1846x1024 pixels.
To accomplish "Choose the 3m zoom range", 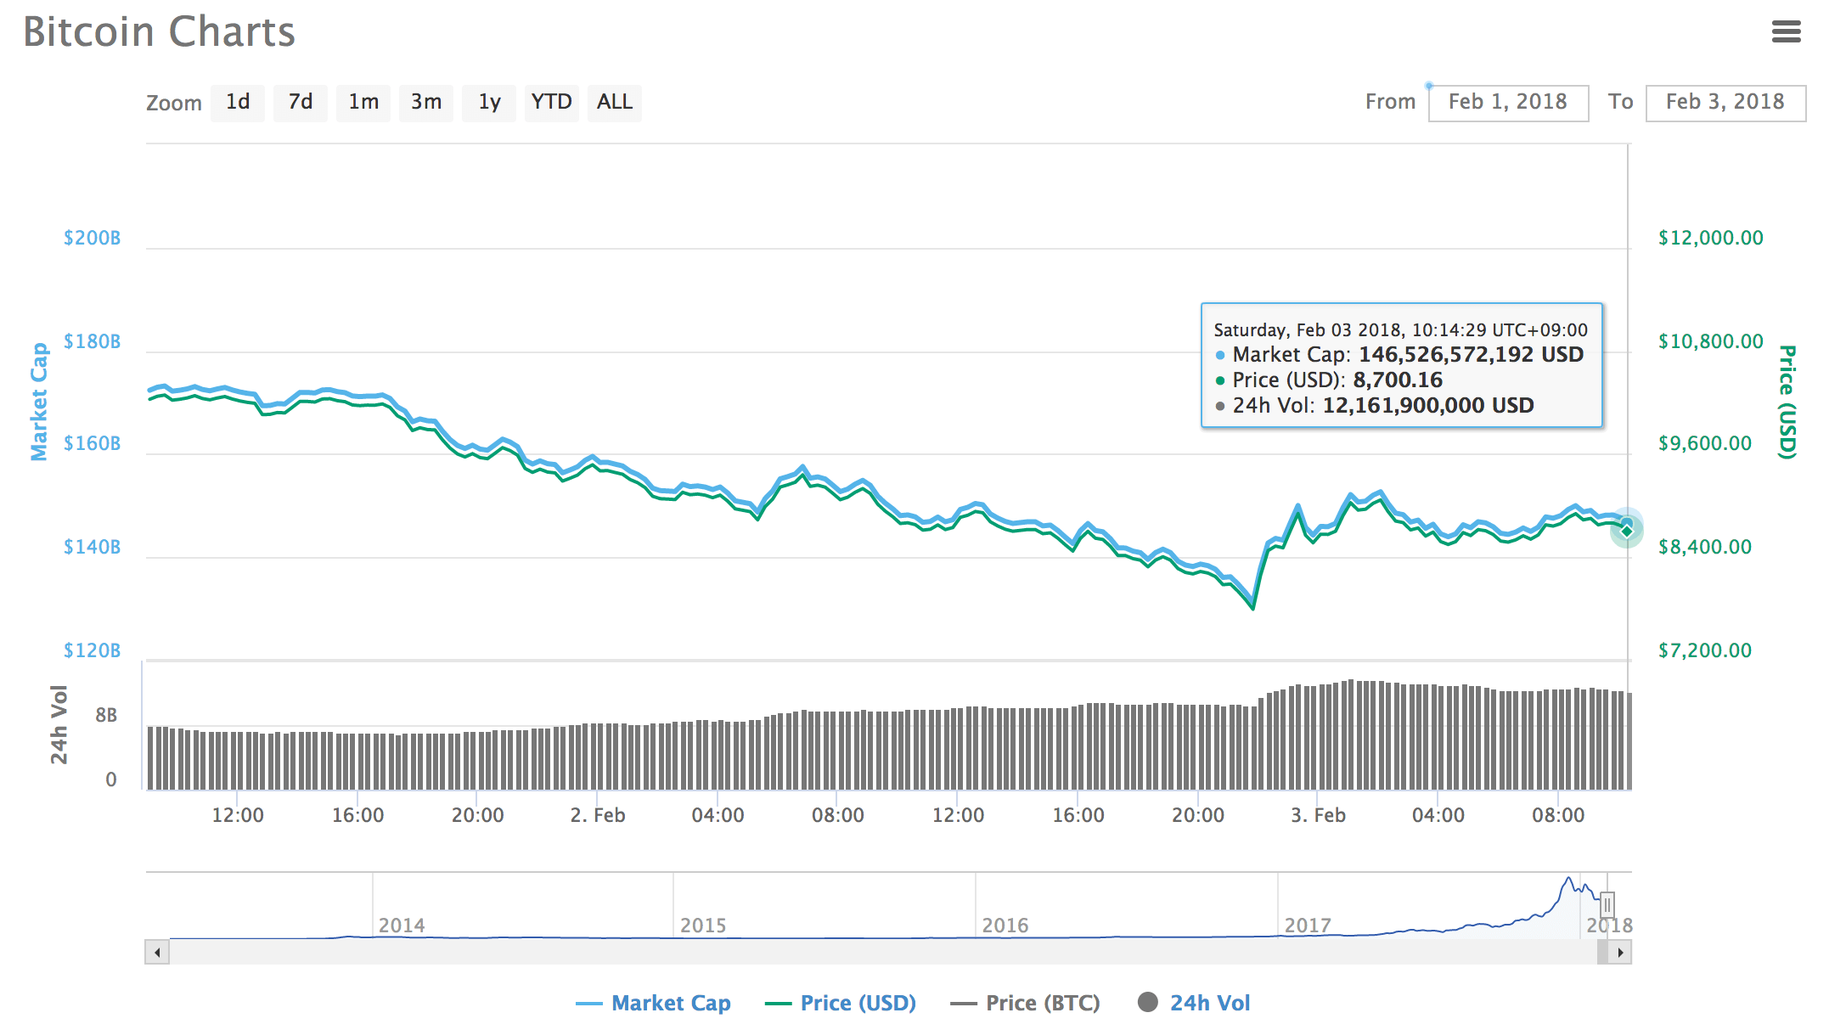I will (426, 102).
